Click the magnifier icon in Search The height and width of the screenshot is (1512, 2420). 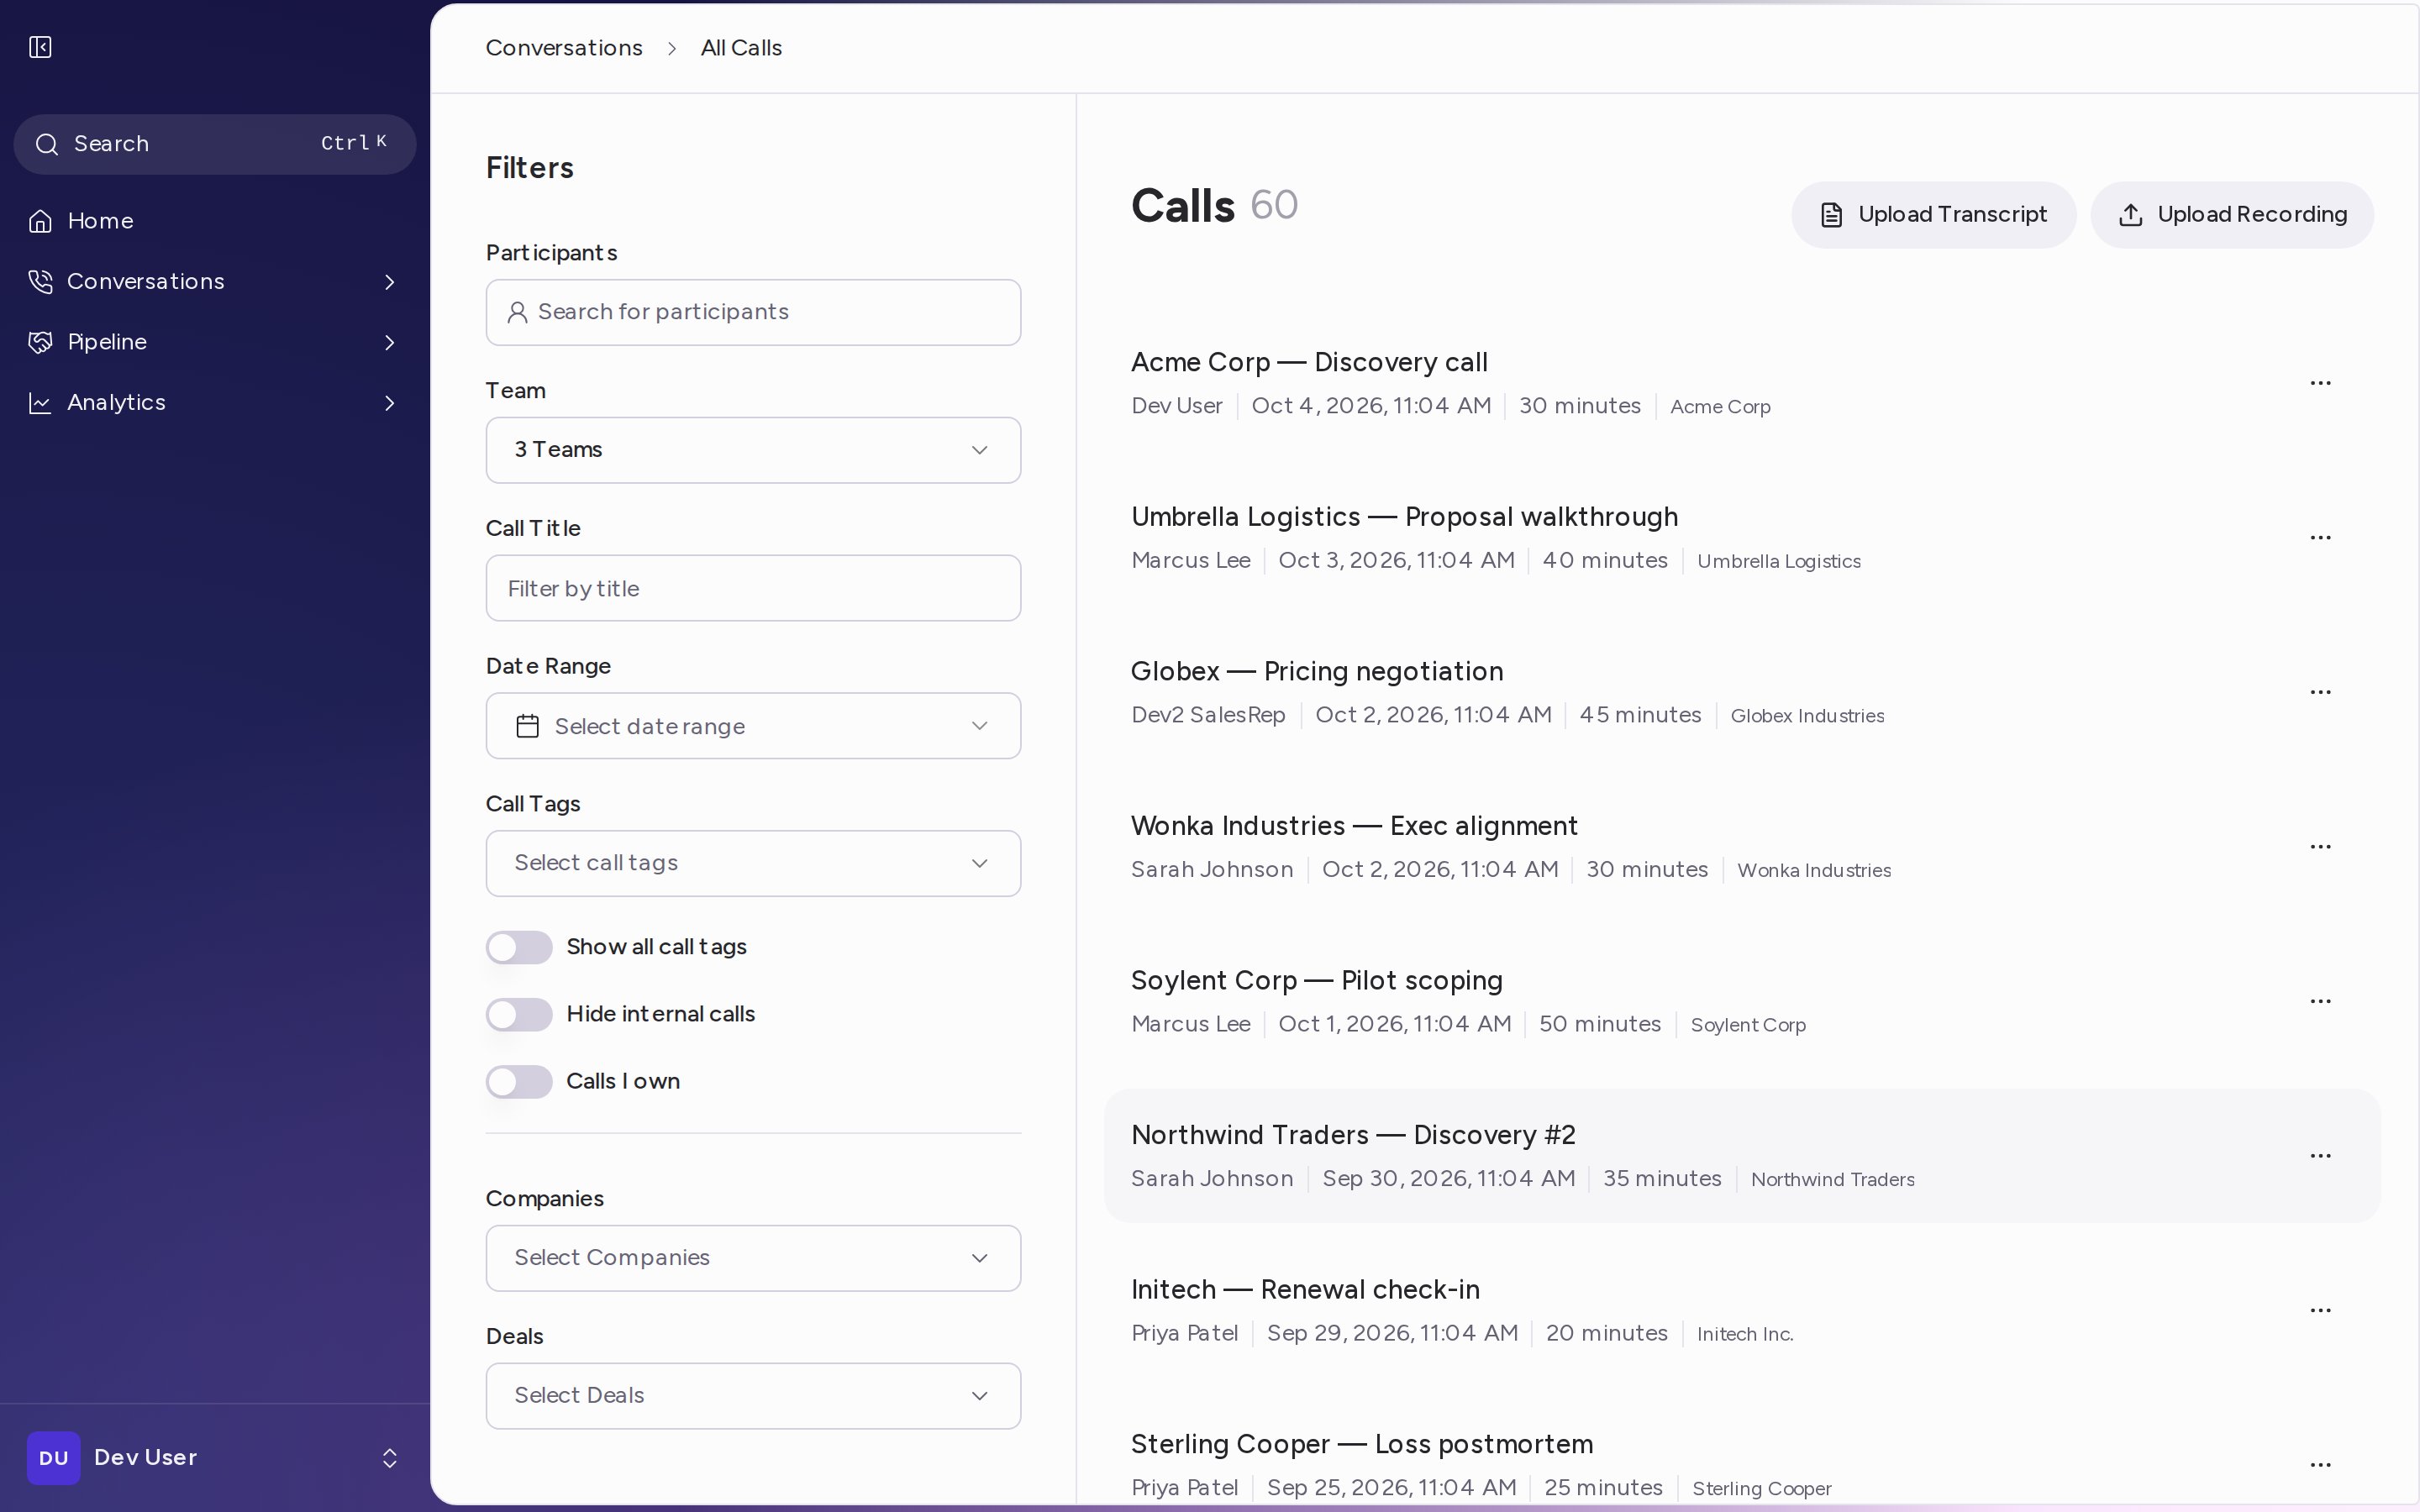click(x=47, y=144)
